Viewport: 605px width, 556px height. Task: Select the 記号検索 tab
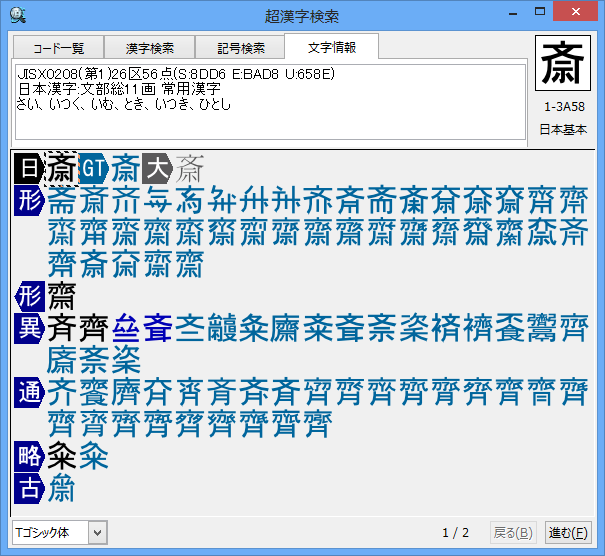click(240, 48)
